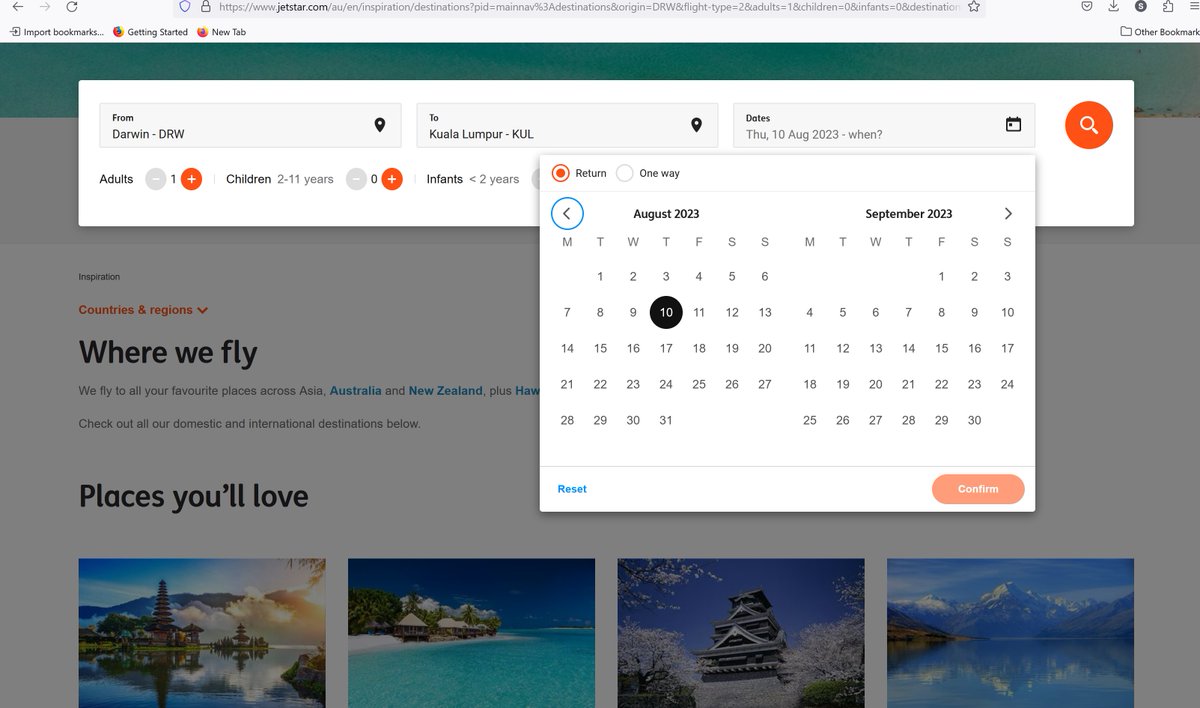Select 1 in September 2023
1200x708 pixels.
941,276
